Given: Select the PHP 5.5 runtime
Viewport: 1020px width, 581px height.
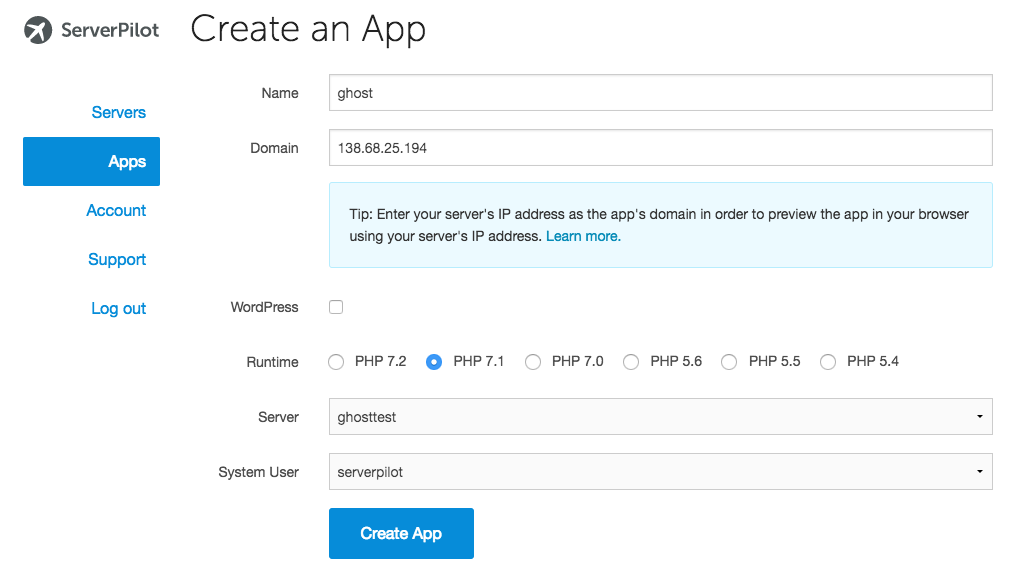Looking at the screenshot, I should (x=729, y=361).
